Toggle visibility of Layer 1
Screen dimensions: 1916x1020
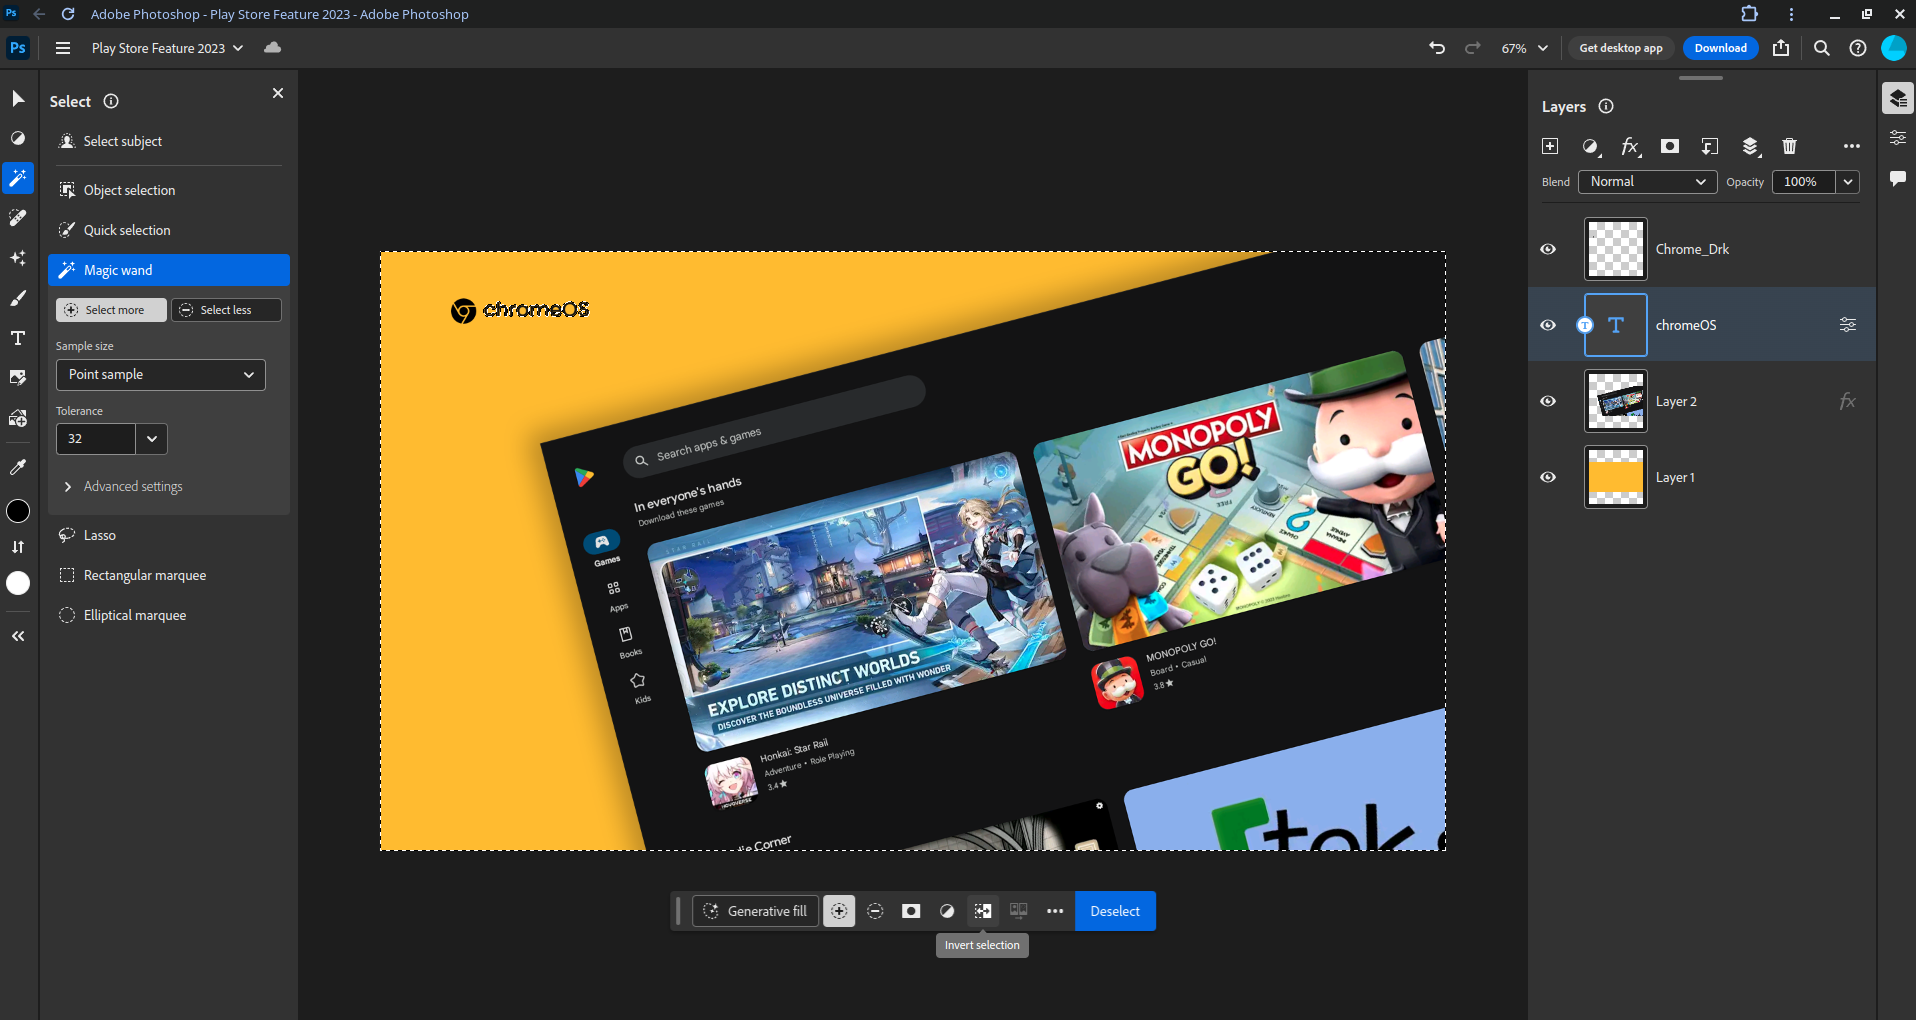click(x=1548, y=477)
